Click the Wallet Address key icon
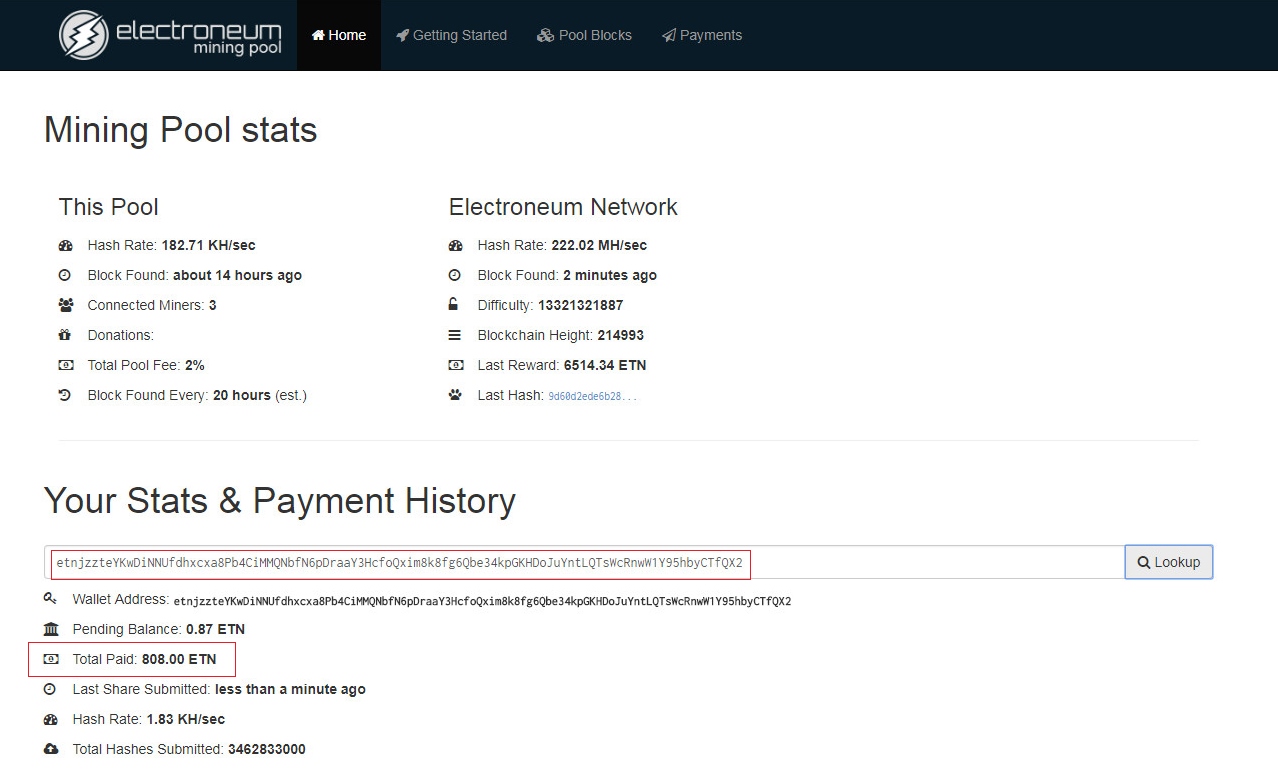 click(x=50, y=599)
